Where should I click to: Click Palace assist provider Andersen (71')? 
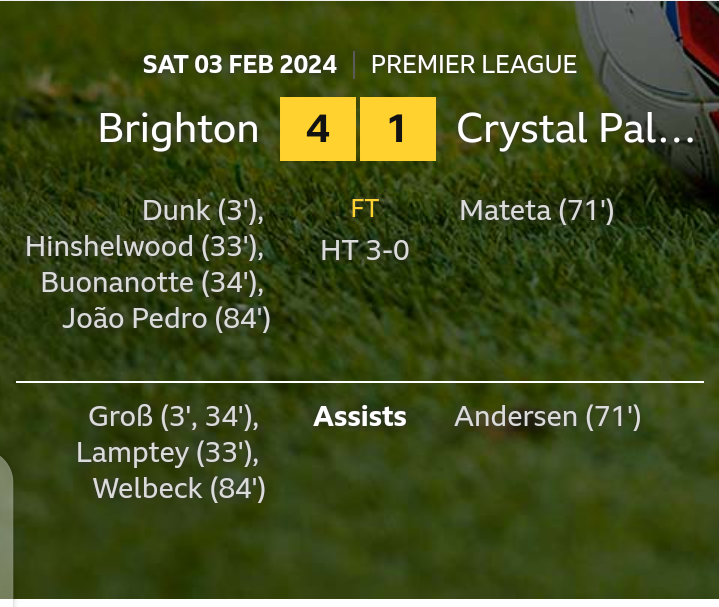point(547,417)
